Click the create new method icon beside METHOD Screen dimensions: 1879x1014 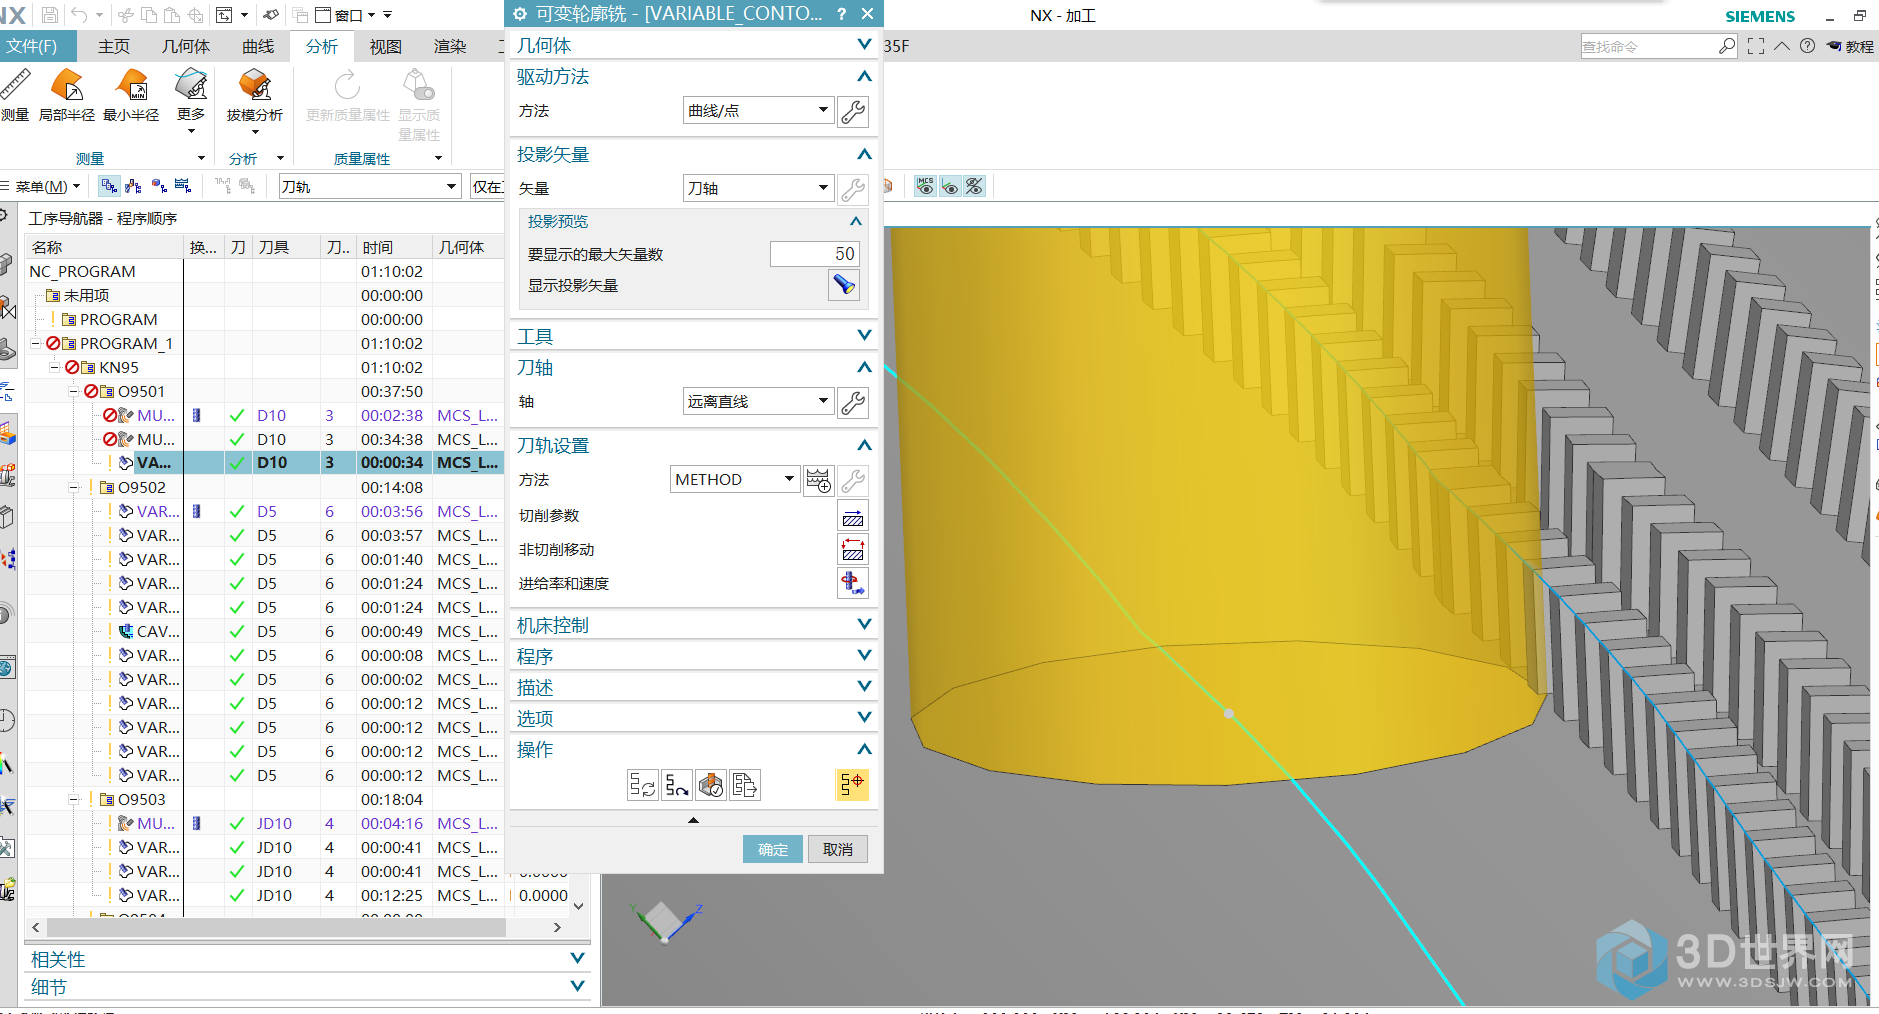point(818,480)
